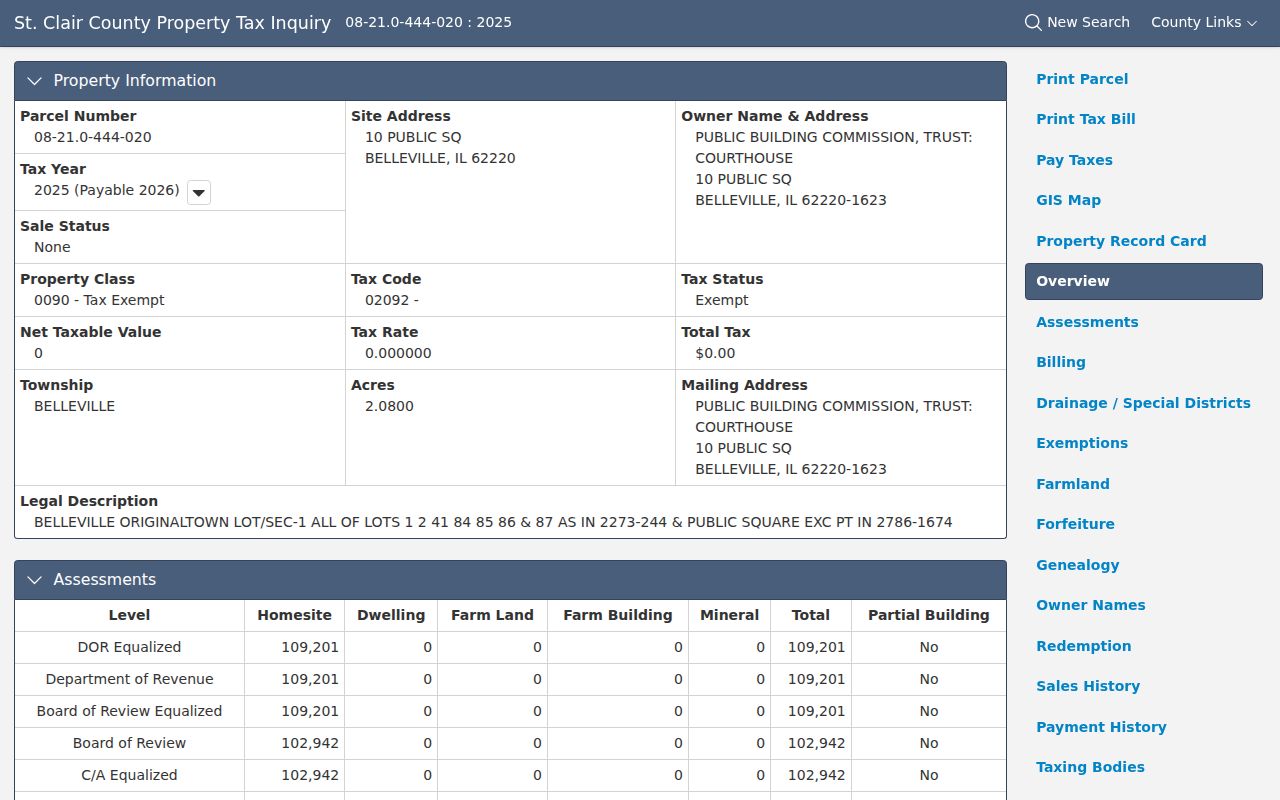The width and height of the screenshot is (1280, 800).
Task: Collapse the Assessments panel chevron
Action: 35,580
